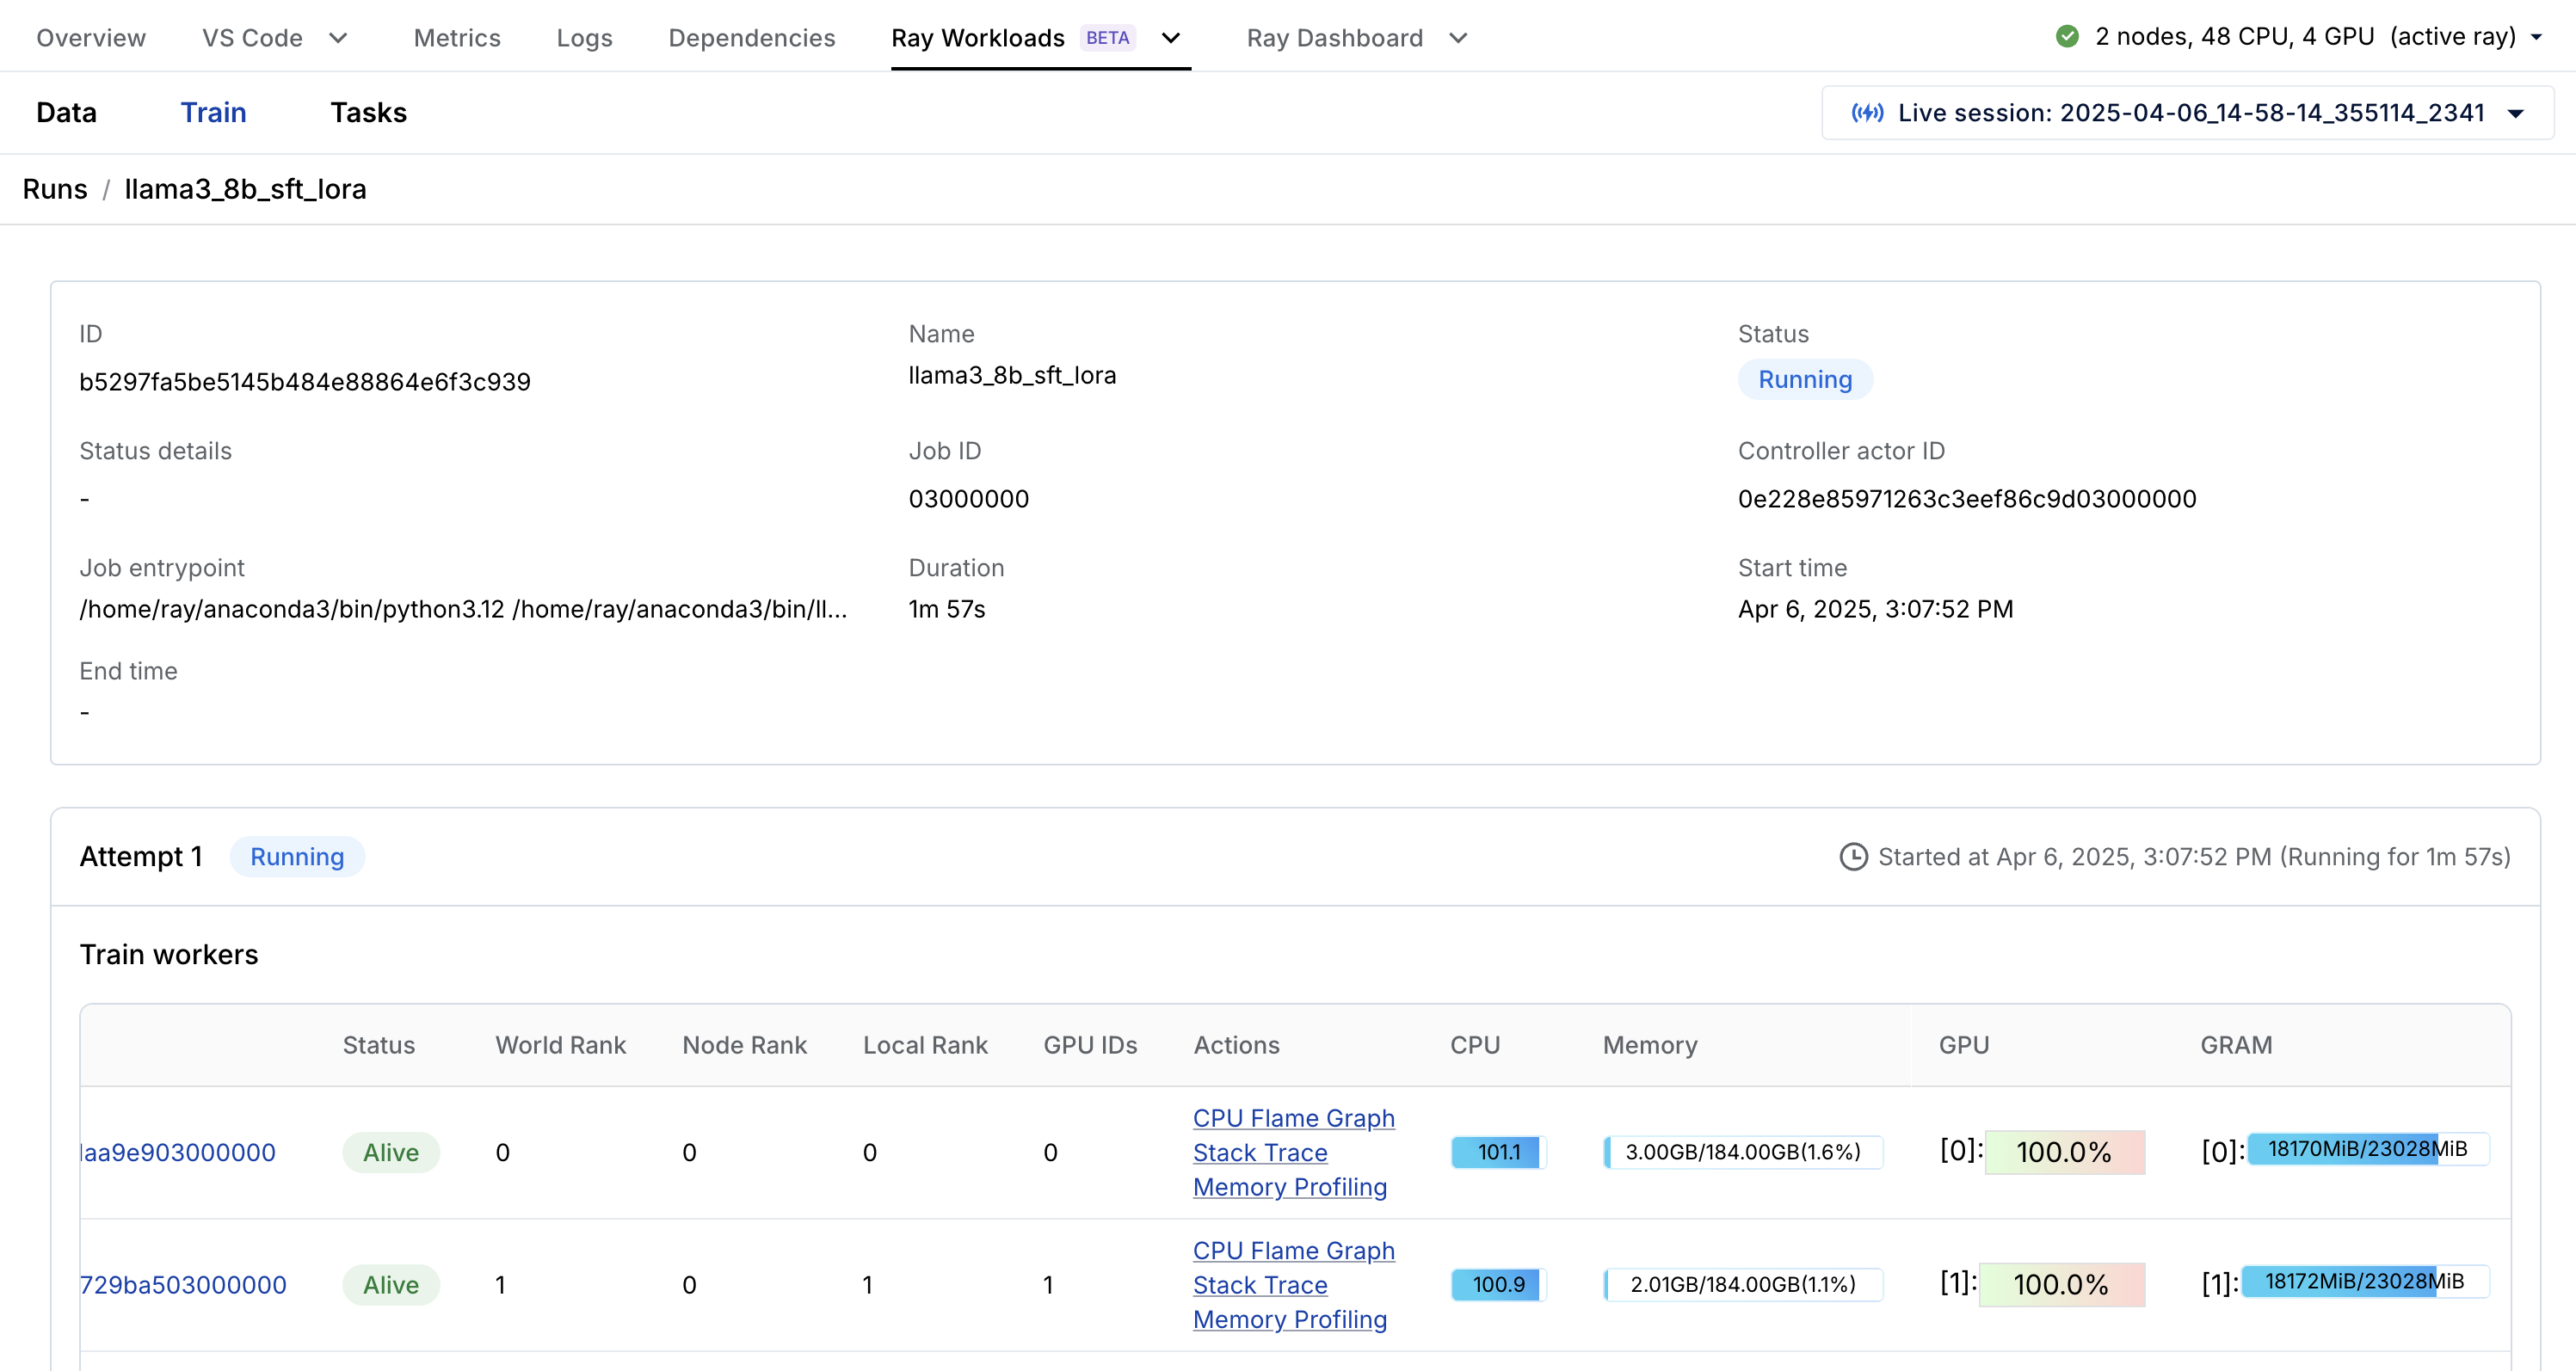Viewport: 2576px width, 1371px height.
Task: Open the Ray Workloads dropdown arrow
Action: [x=1171, y=38]
